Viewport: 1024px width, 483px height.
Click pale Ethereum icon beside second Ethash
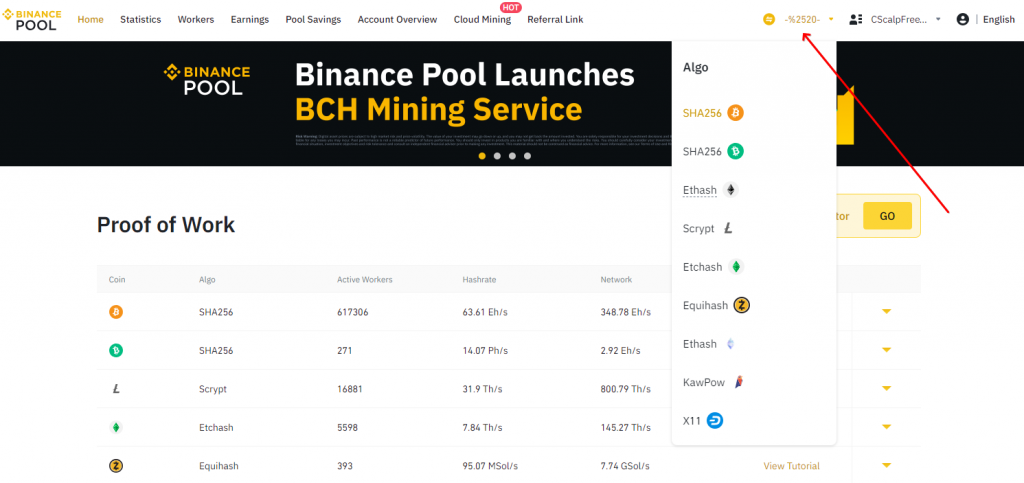730,344
